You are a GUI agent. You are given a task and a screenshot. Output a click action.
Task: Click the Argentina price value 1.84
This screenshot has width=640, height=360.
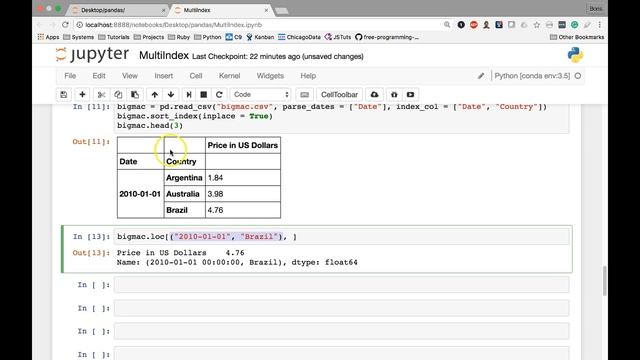coord(215,178)
